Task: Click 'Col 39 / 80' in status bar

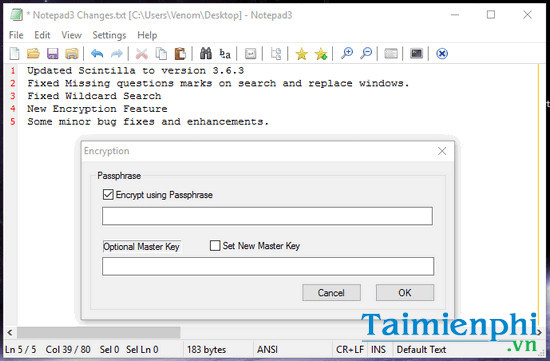Action: [68, 349]
